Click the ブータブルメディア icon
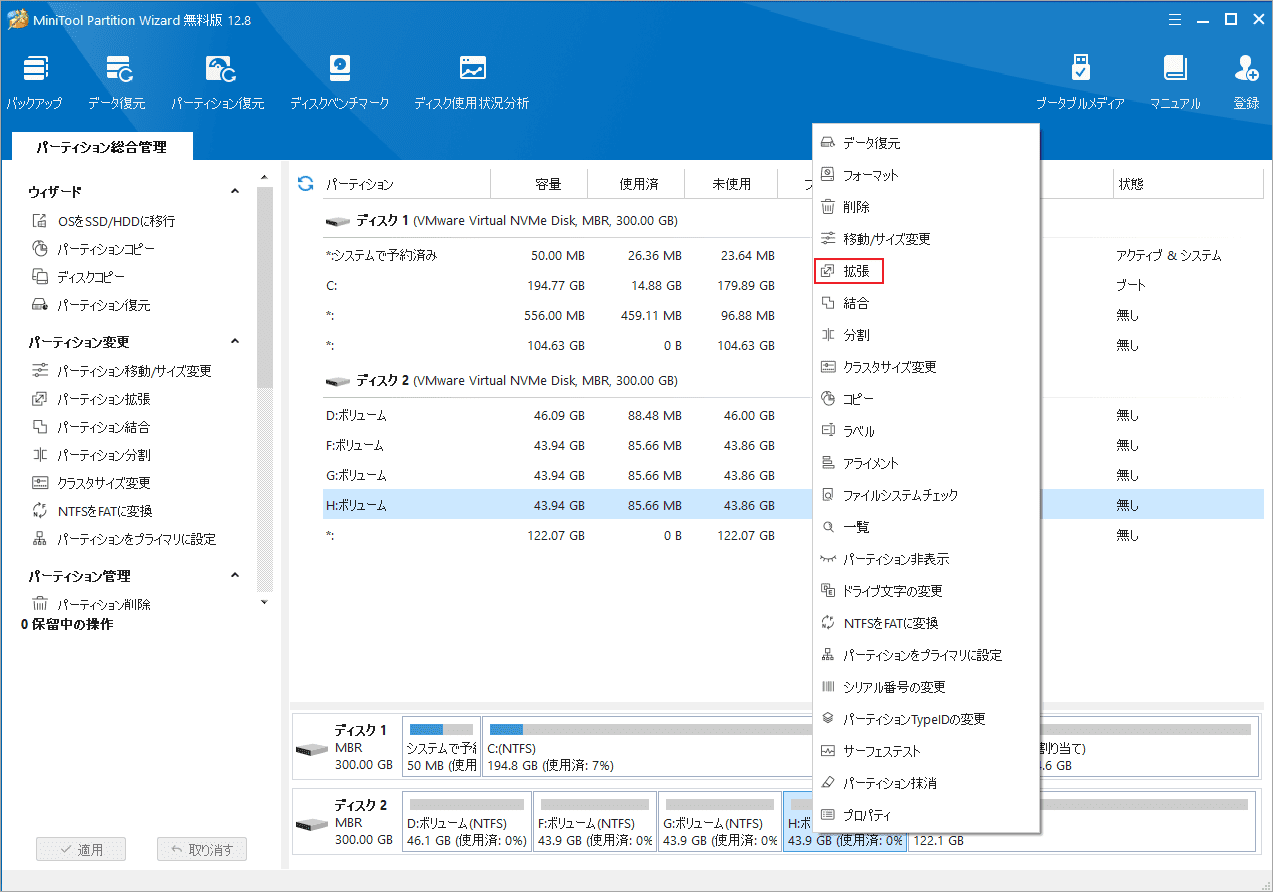 1081,78
